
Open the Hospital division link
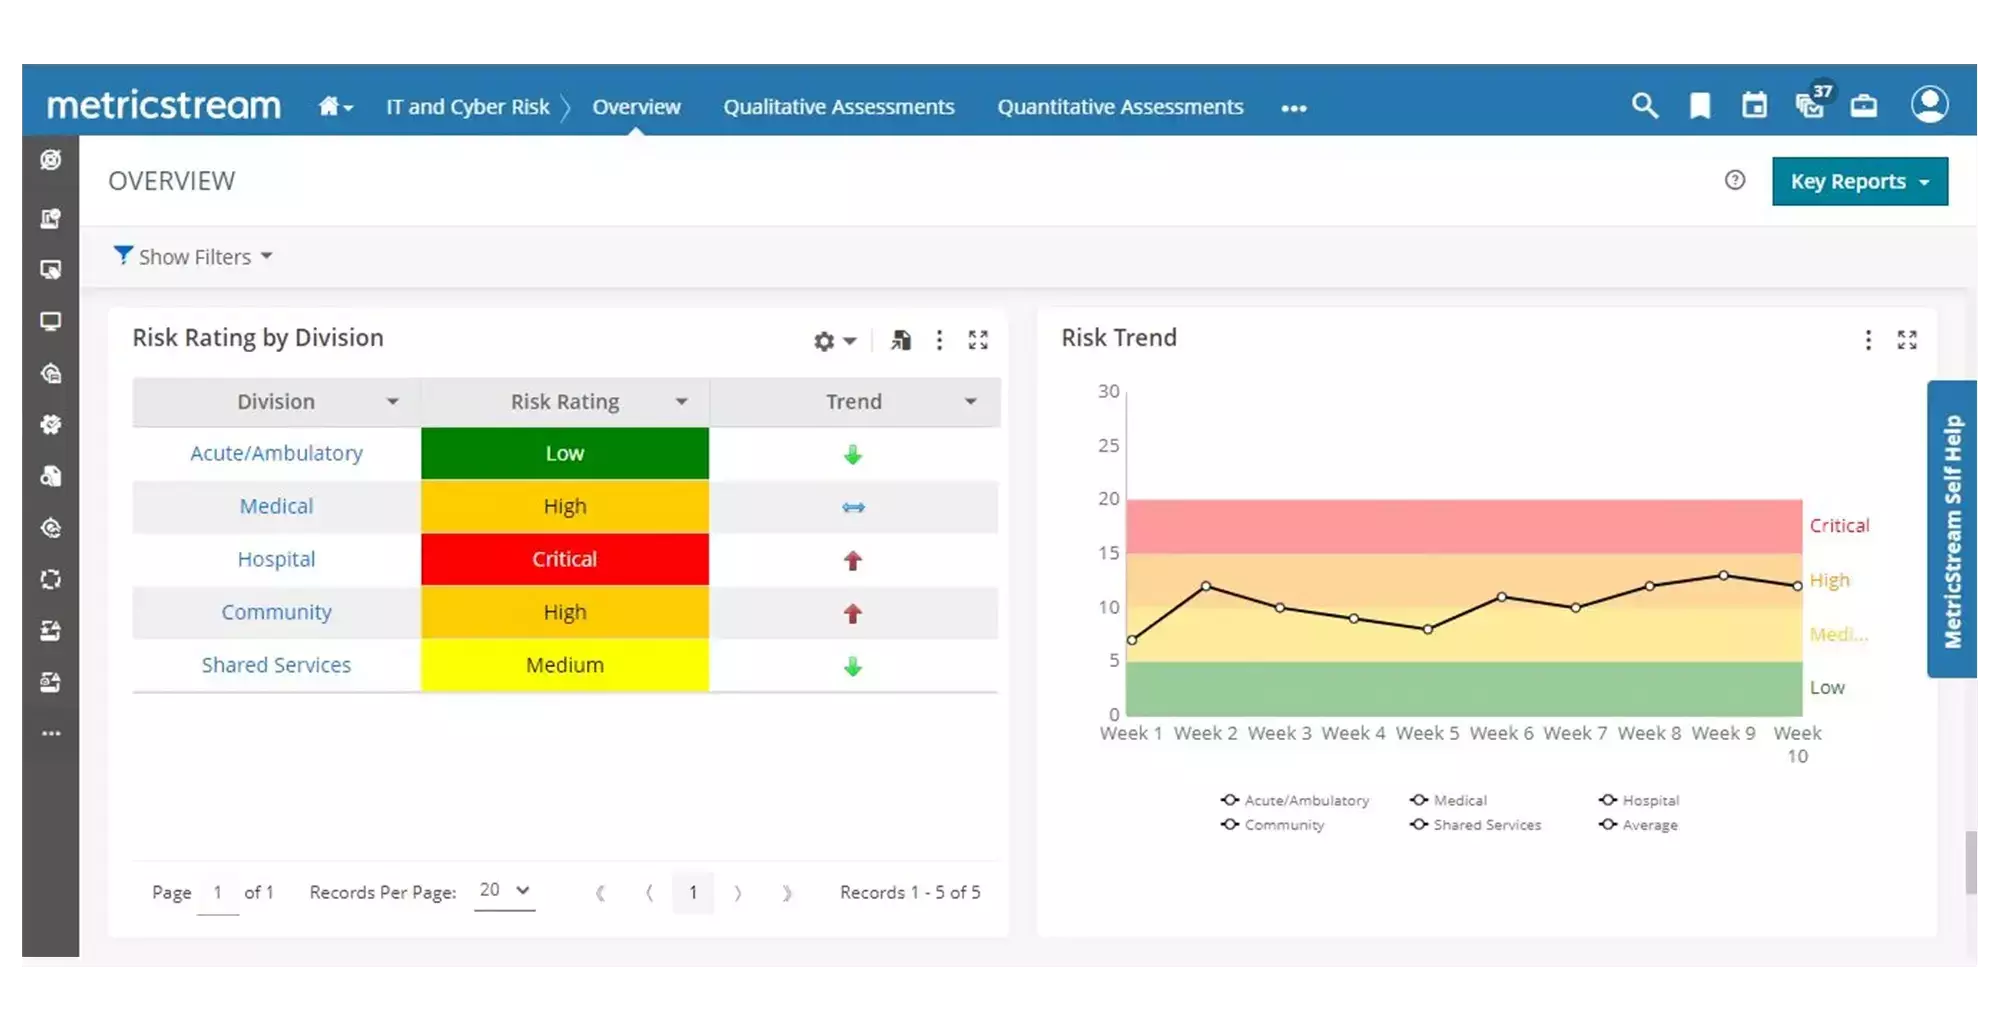tap(276, 559)
